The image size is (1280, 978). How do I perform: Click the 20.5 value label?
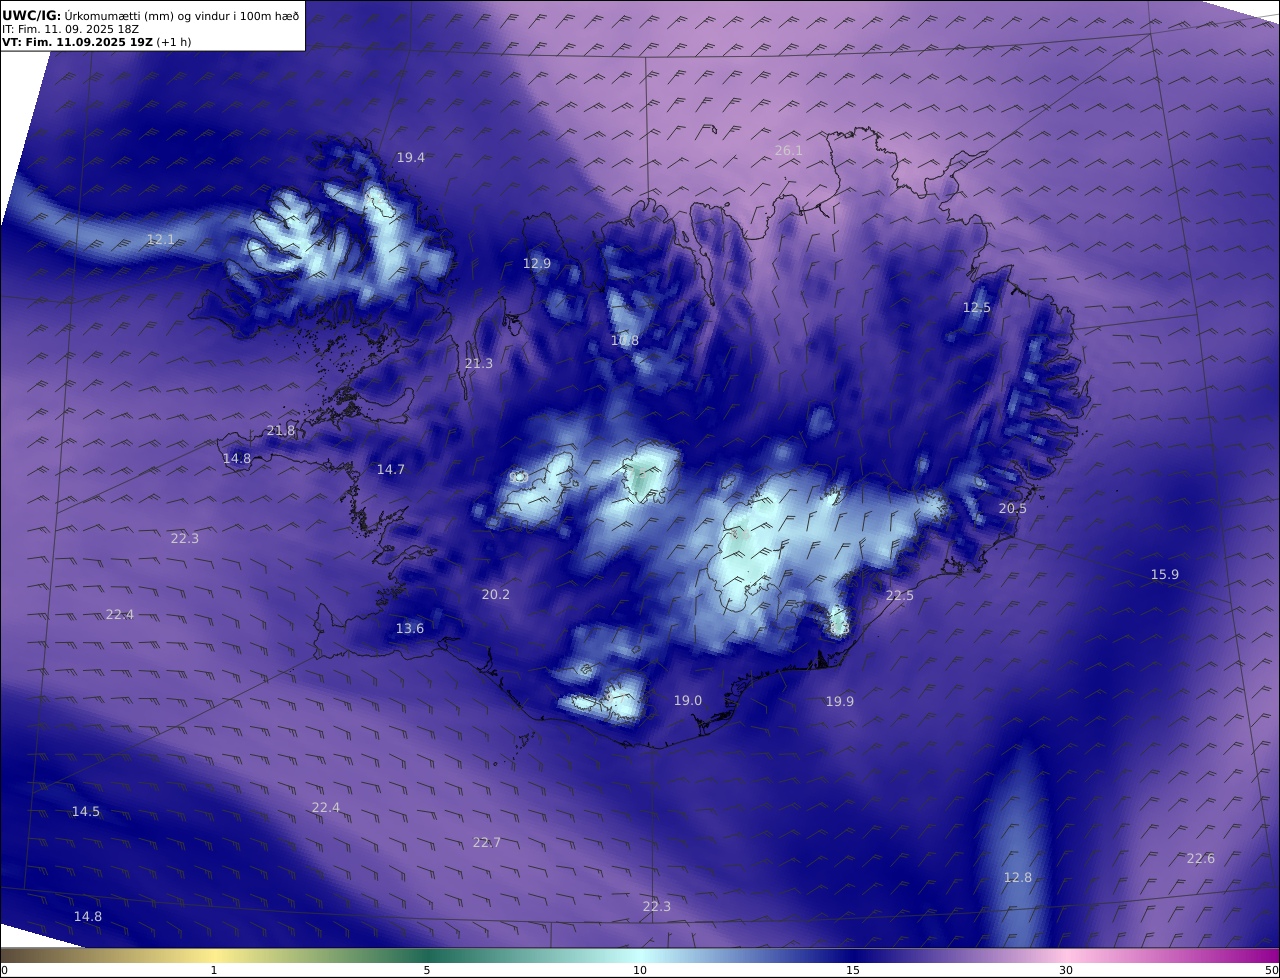1013,508
